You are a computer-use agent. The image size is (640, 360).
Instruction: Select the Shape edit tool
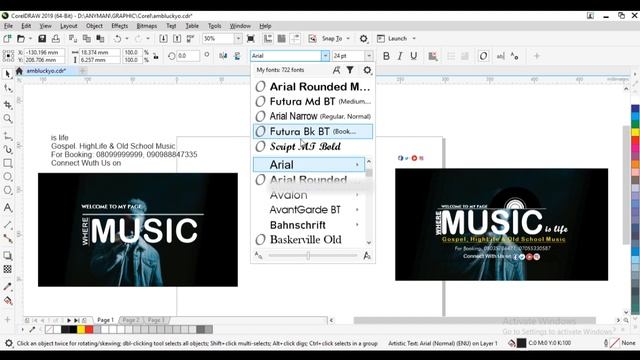tap(7, 88)
